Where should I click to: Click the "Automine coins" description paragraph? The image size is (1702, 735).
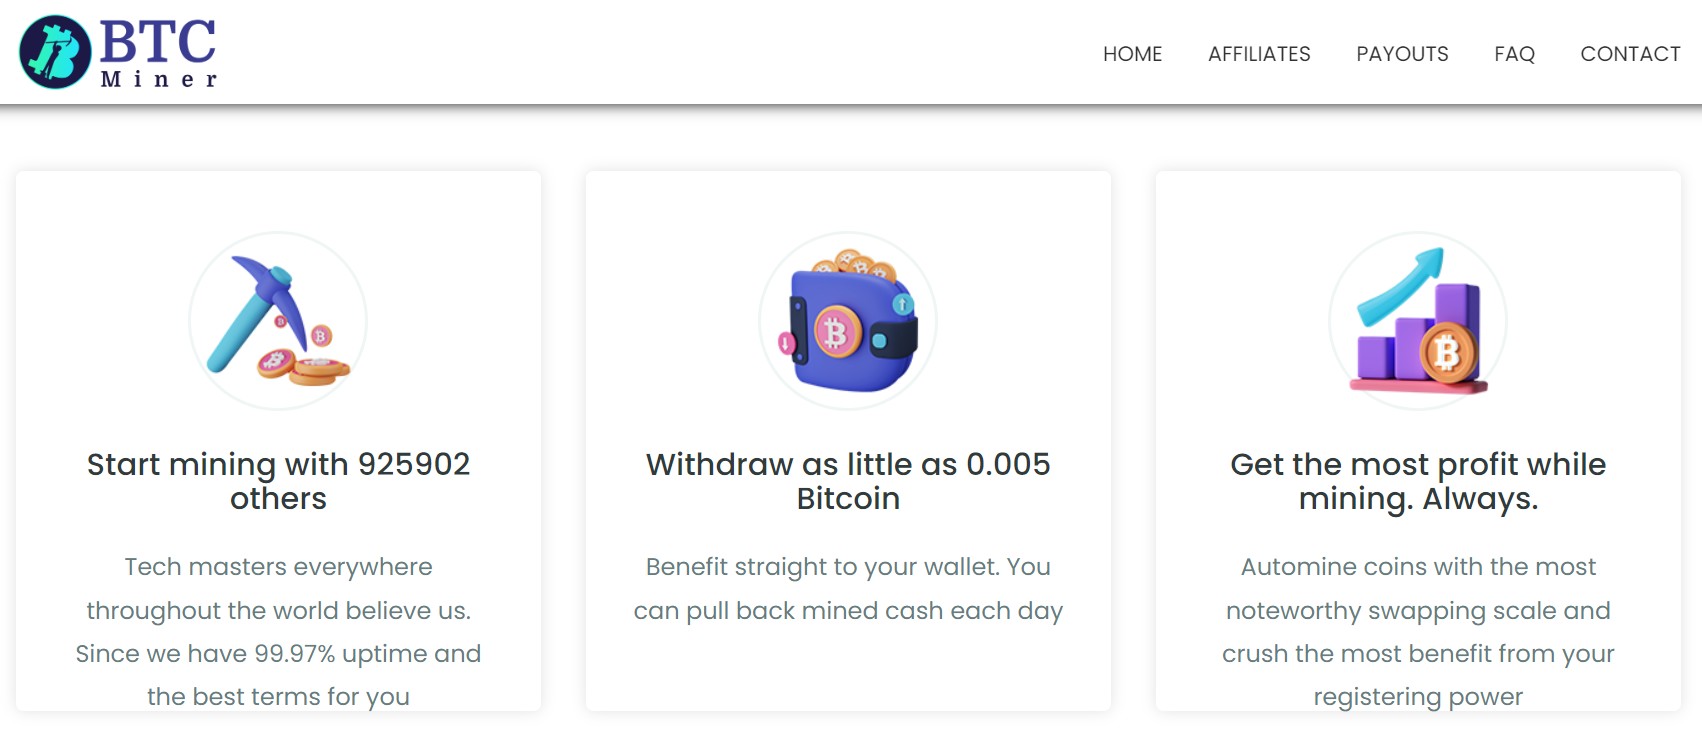[1418, 631]
